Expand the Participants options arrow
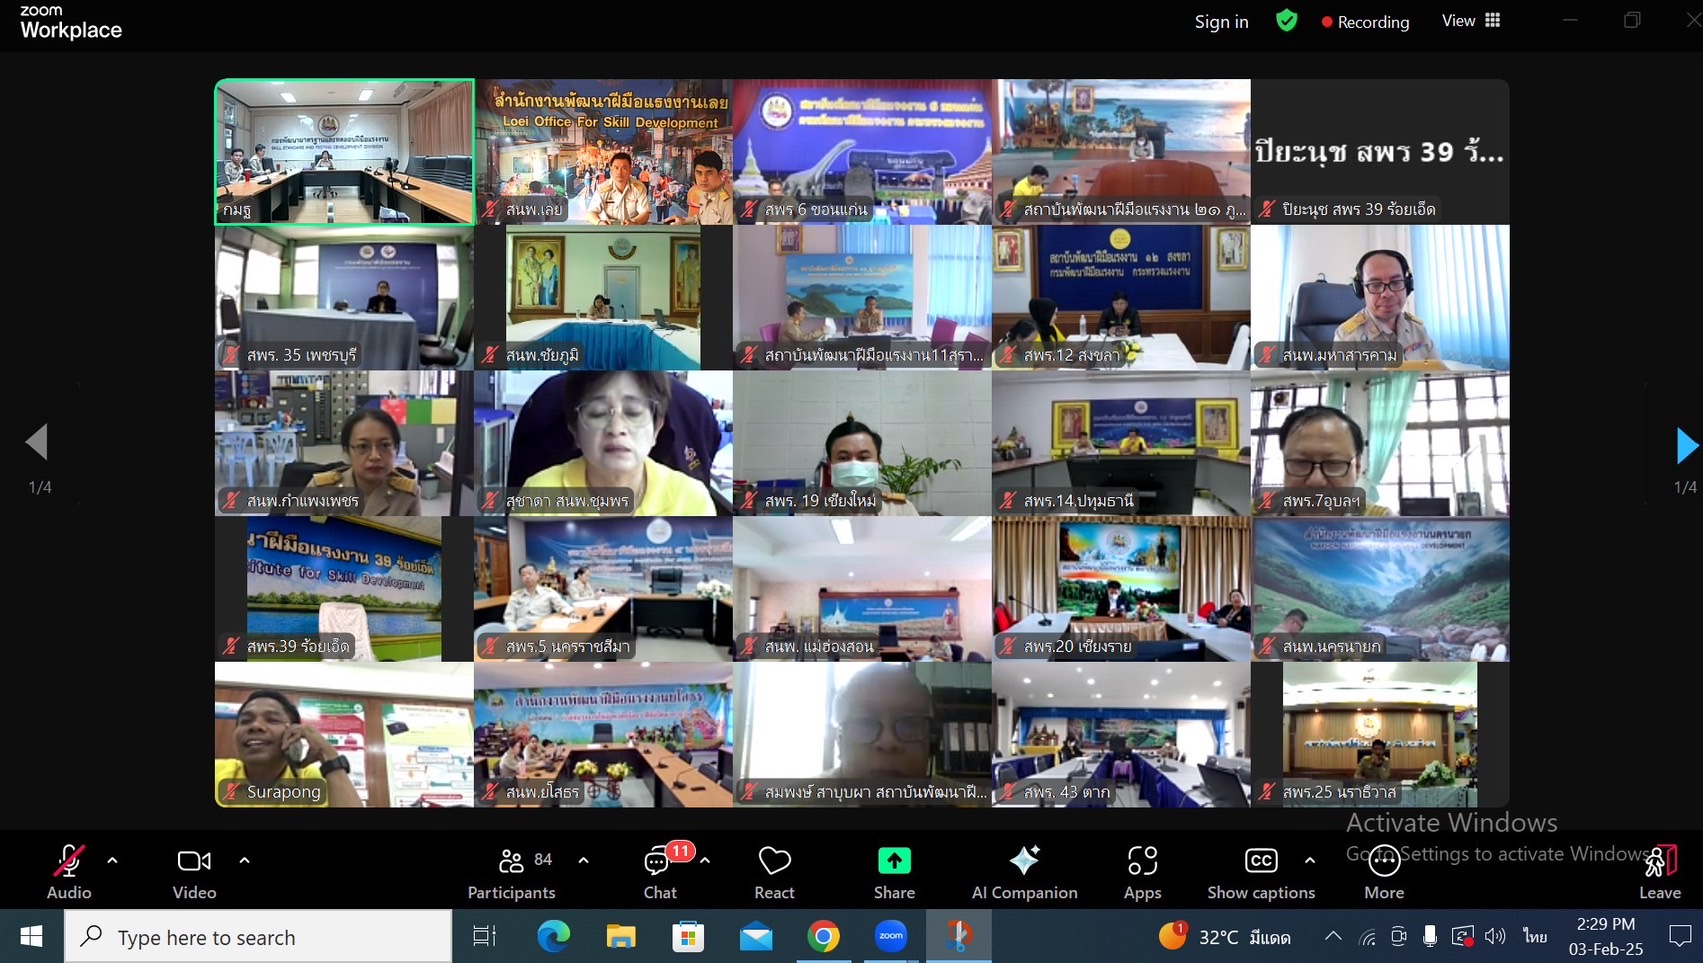The width and height of the screenshot is (1703, 963). pyautogui.click(x=583, y=860)
